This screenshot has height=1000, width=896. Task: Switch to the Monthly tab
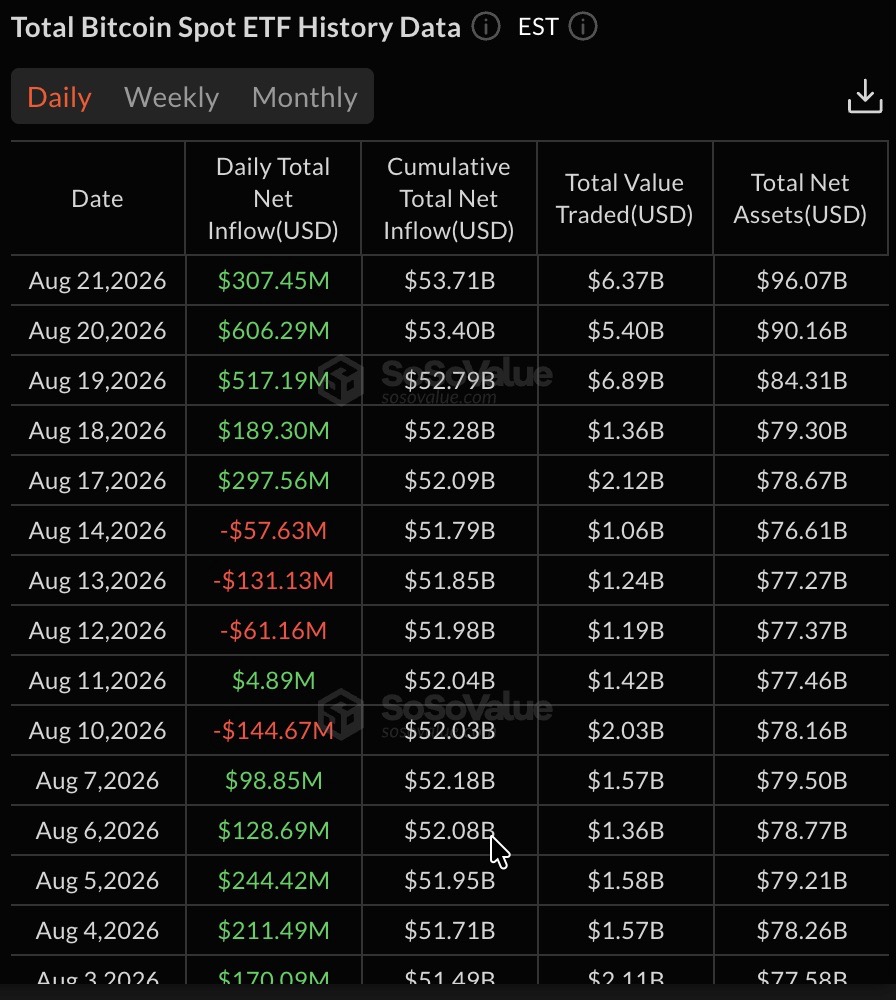305,97
